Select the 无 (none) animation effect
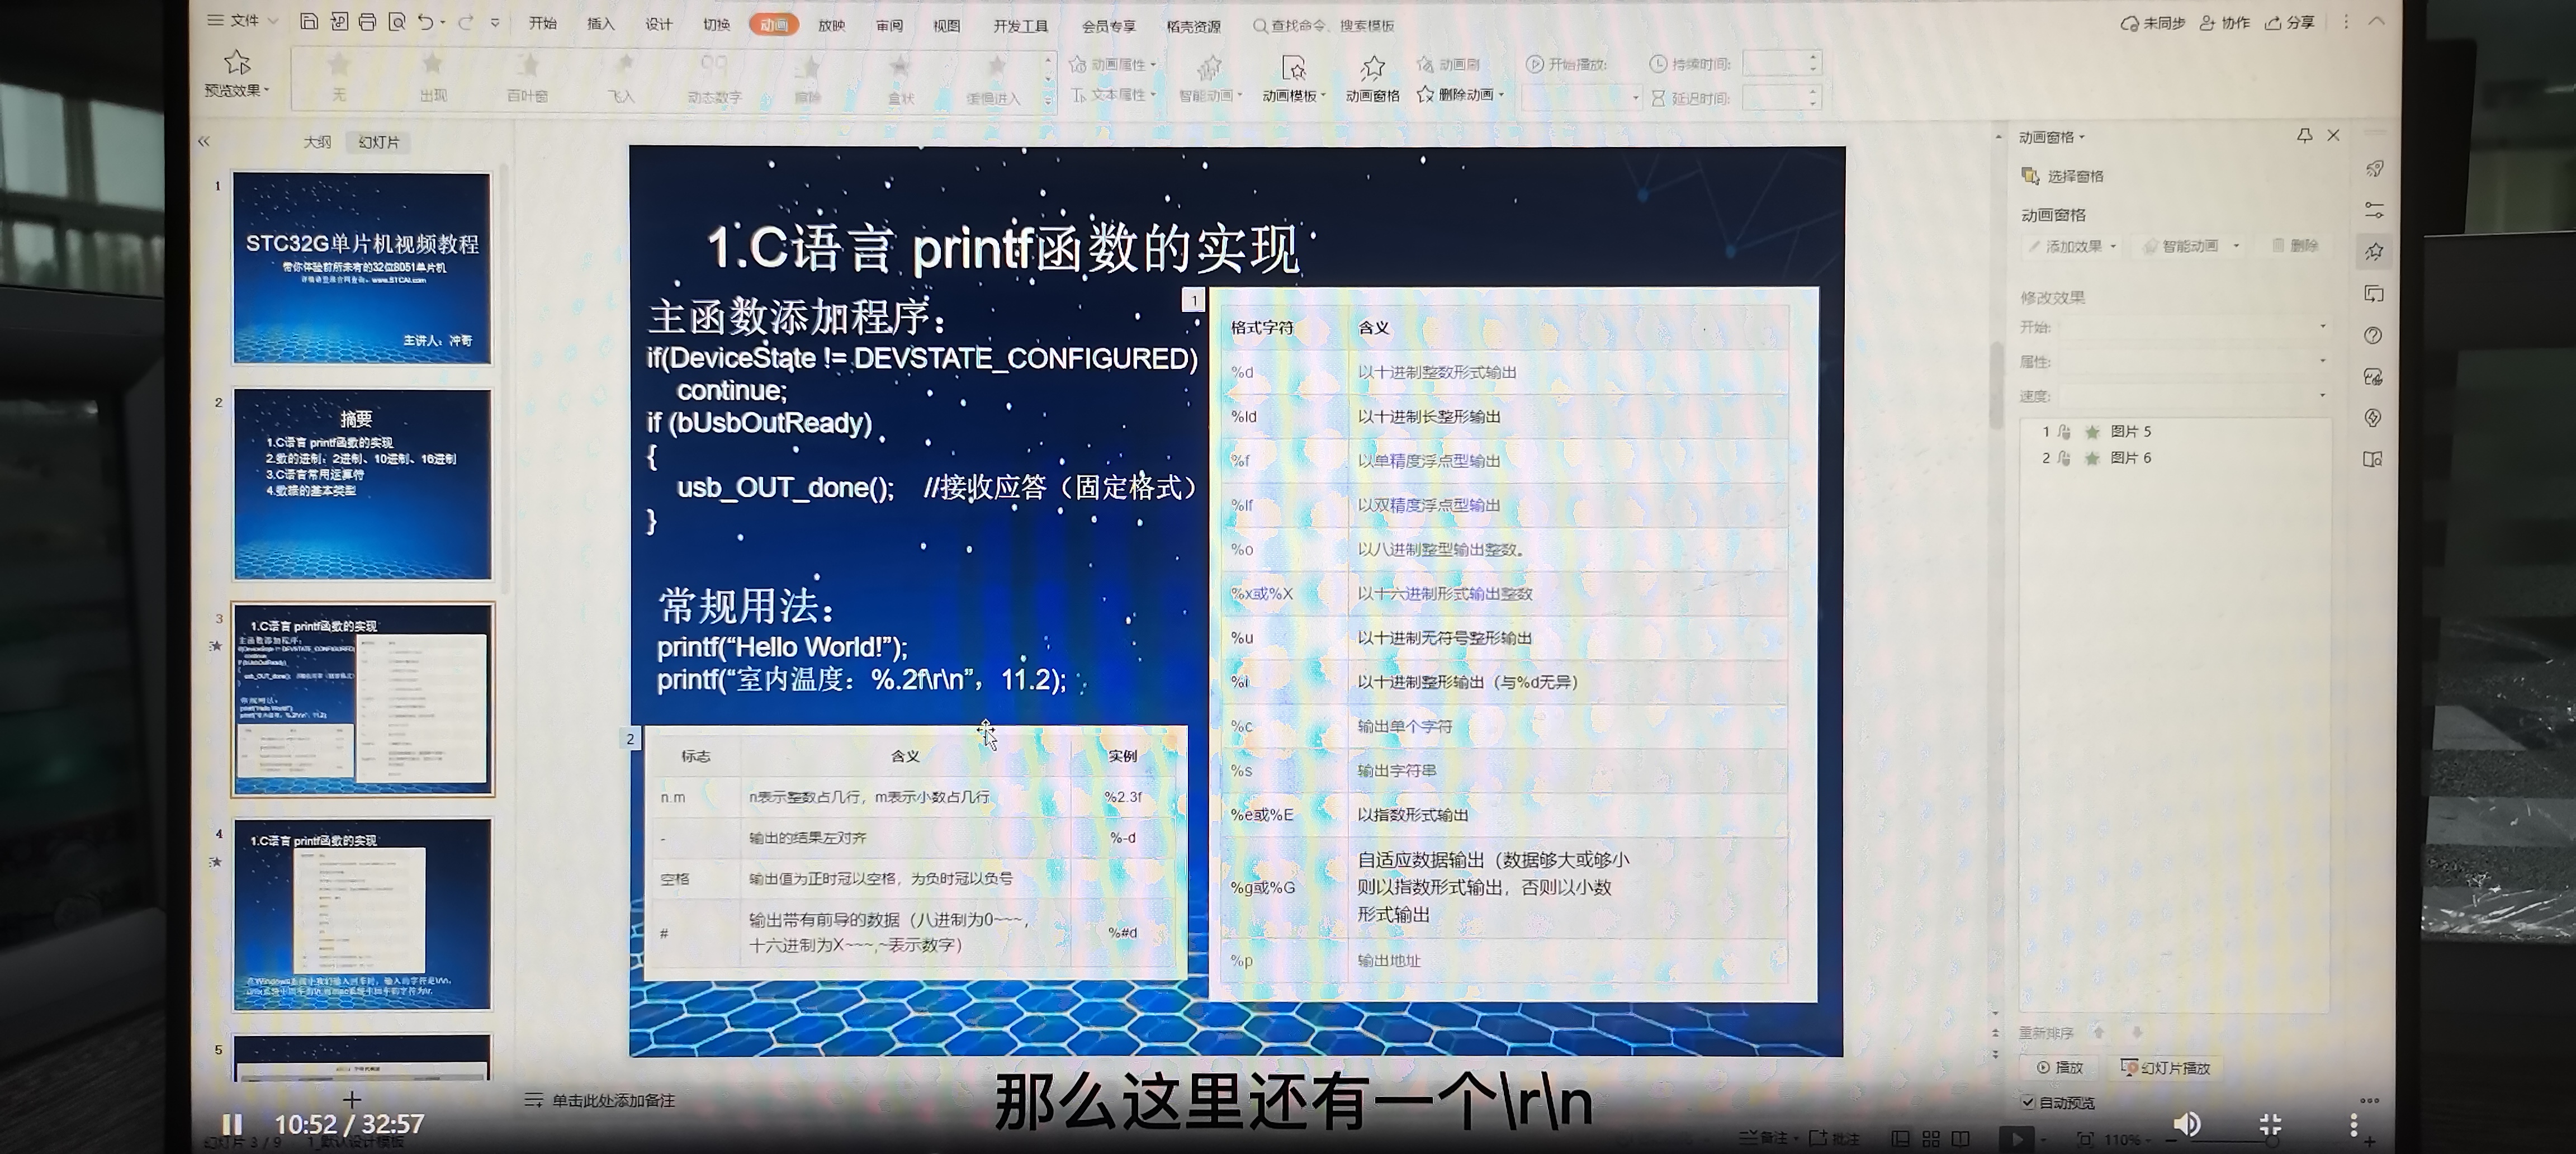The image size is (2576, 1154). (339, 78)
